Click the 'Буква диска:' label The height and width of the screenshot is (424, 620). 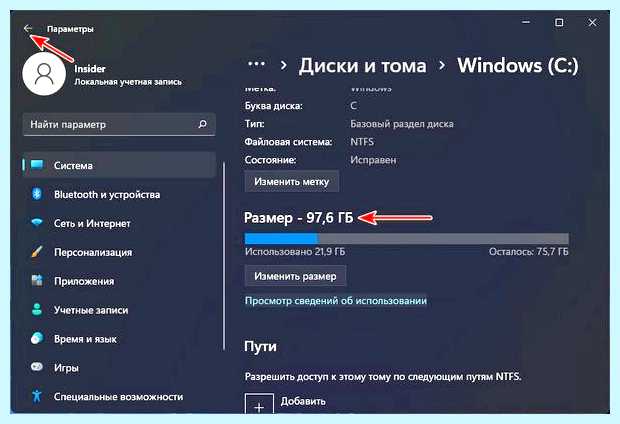tap(274, 106)
